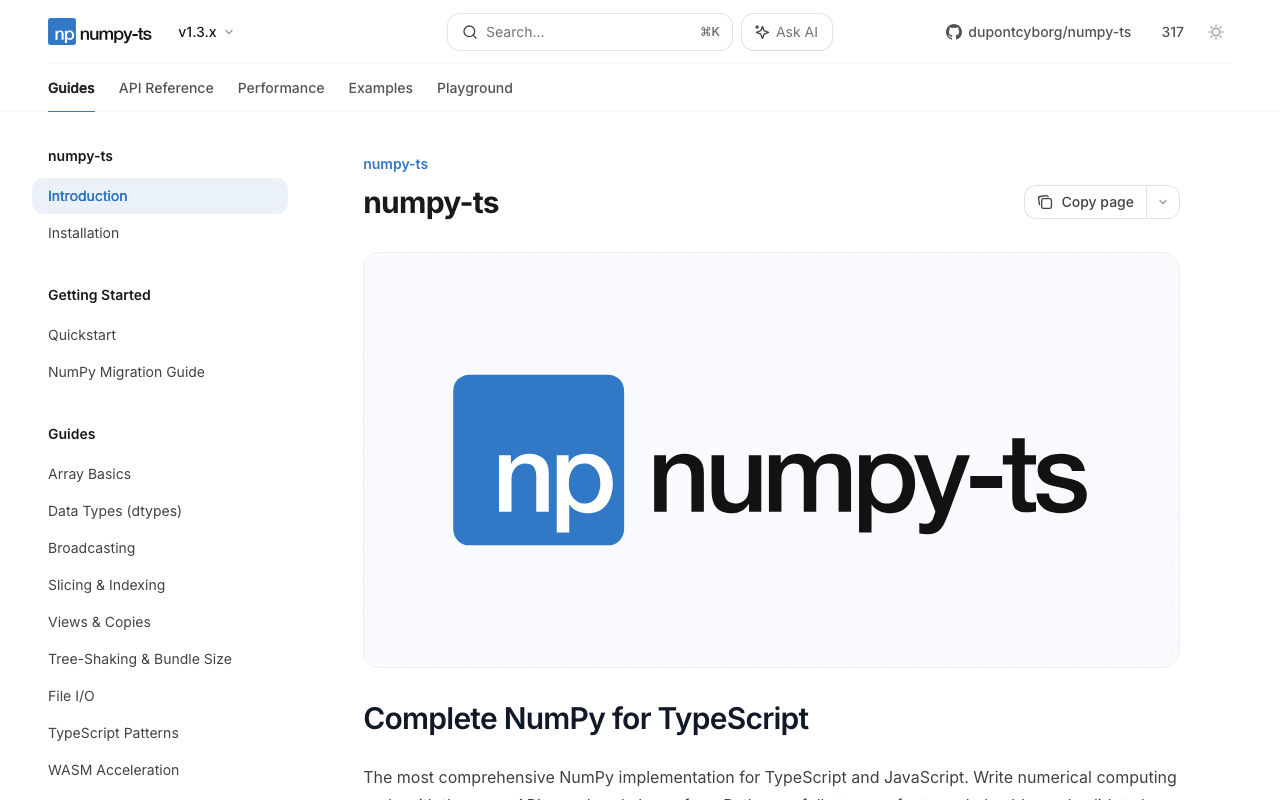Viewport: 1280px width, 800px height.
Task: Toggle the light/dark theme sun icon
Action: coord(1216,32)
